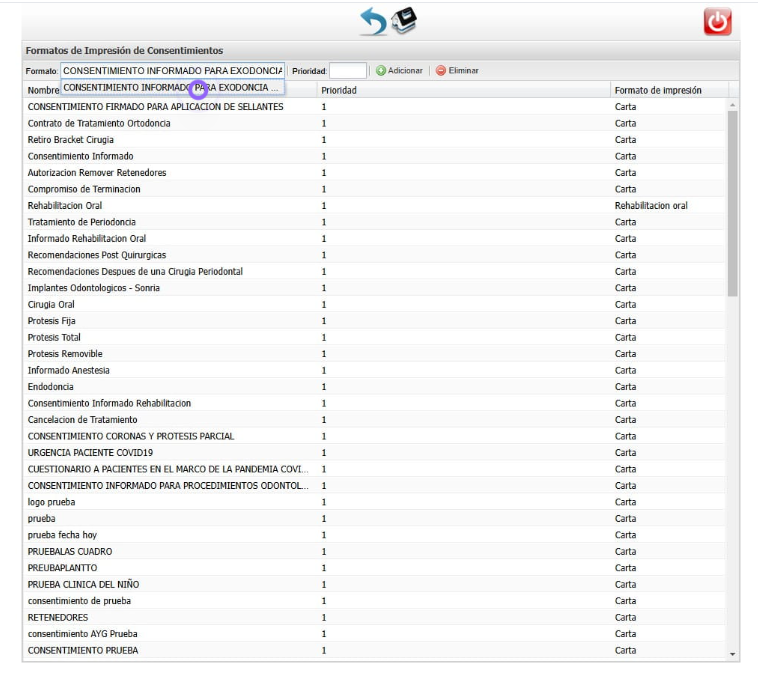
Task: Select row CUESTIONARIO A PACIENTES EN EL MARCO
Action: click(x=375, y=469)
